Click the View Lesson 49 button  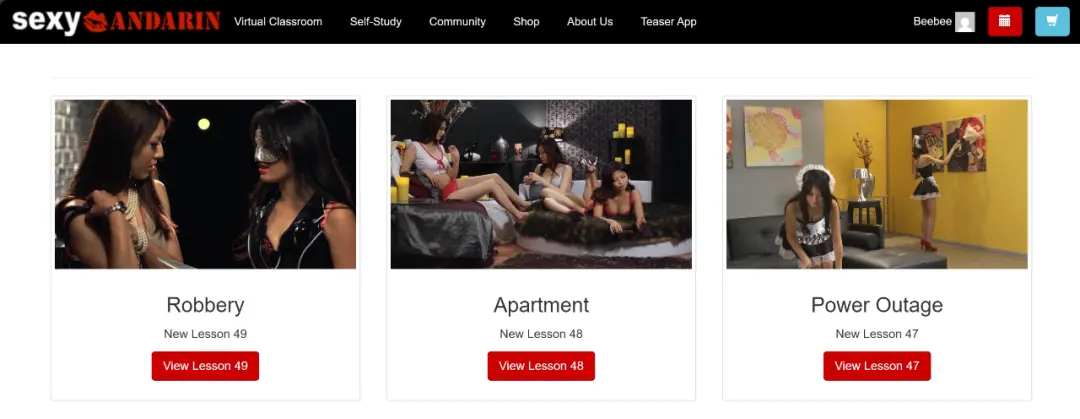[x=205, y=366]
